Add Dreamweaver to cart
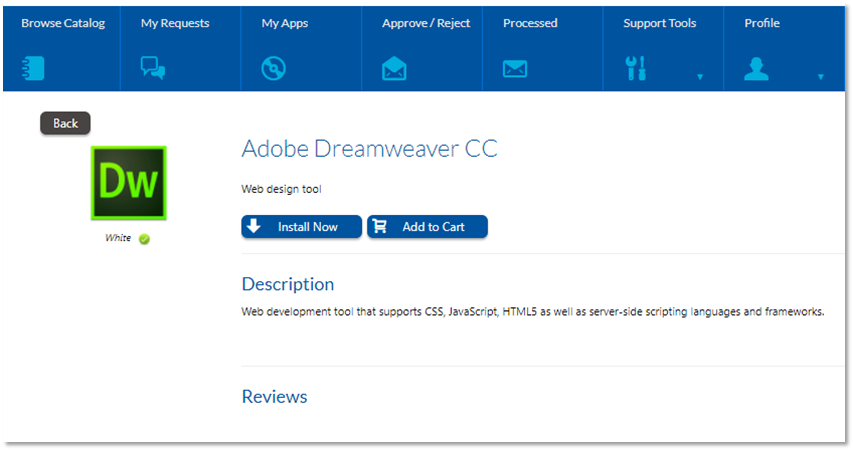The image size is (854, 451). click(x=427, y=227)
